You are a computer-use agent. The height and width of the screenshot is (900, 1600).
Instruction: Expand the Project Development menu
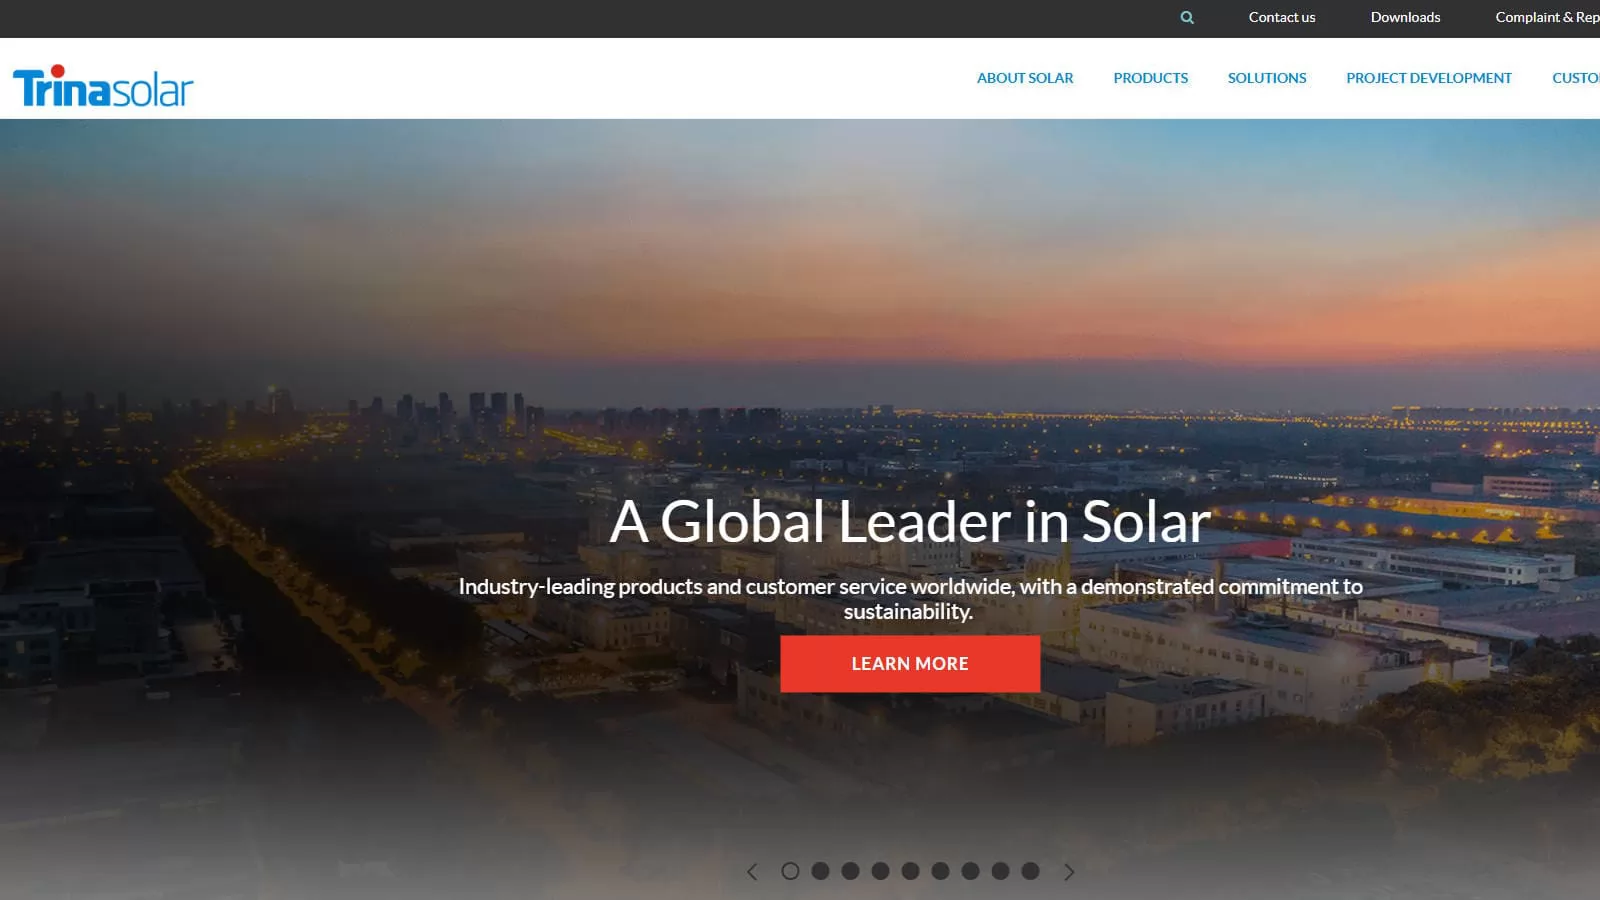click(x=1429, y=78)
